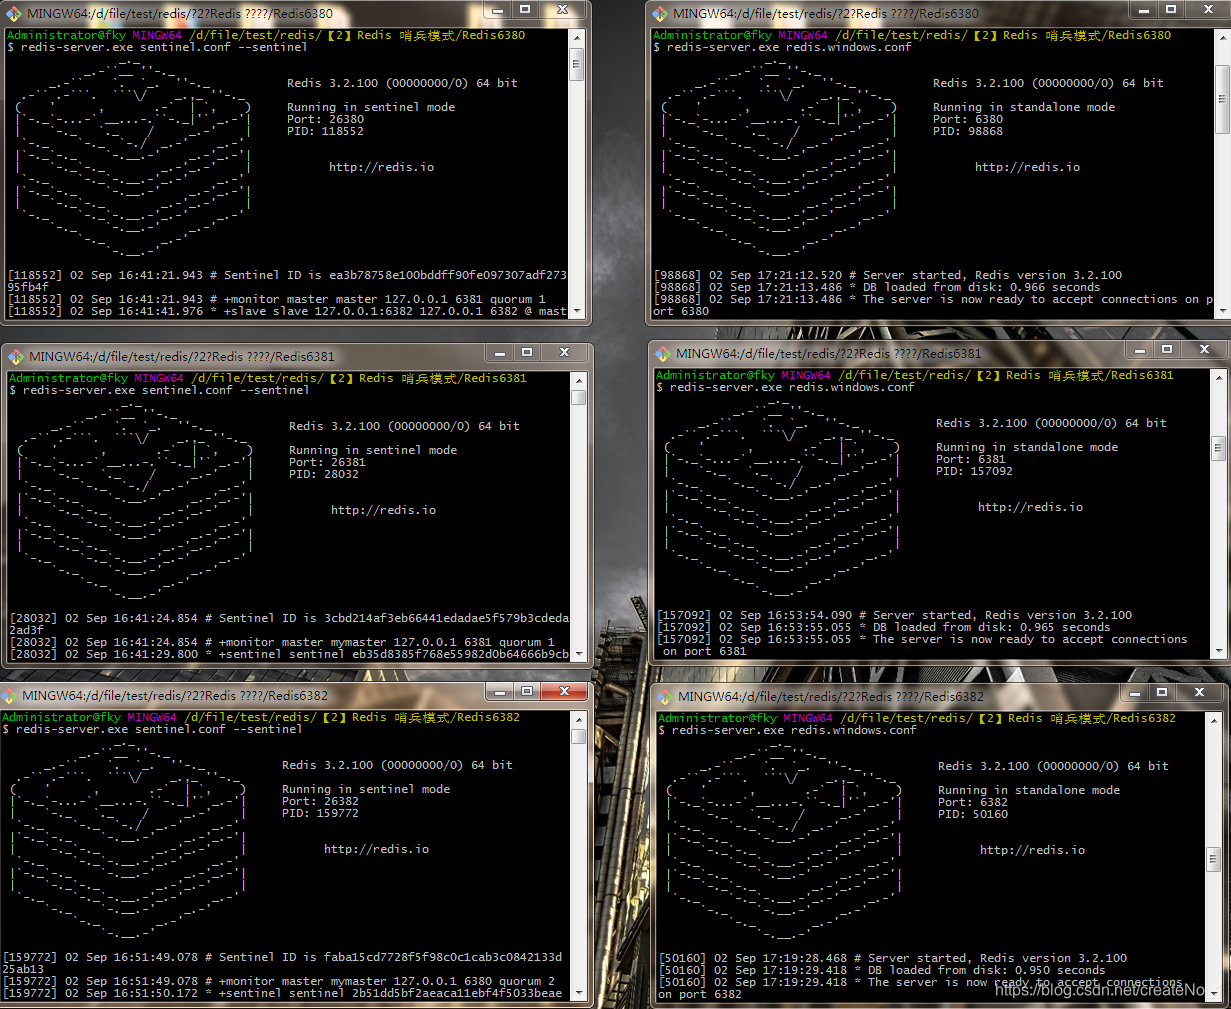Screen dimensions: 1231x1009
Task: Click the 'Port: 26382' text
Action: point(320,801)
